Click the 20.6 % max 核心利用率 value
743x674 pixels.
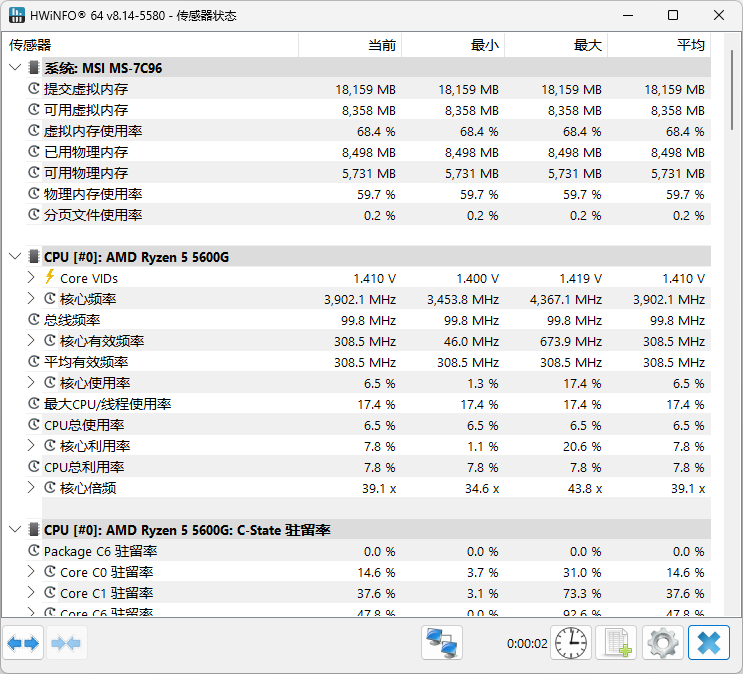582,446
